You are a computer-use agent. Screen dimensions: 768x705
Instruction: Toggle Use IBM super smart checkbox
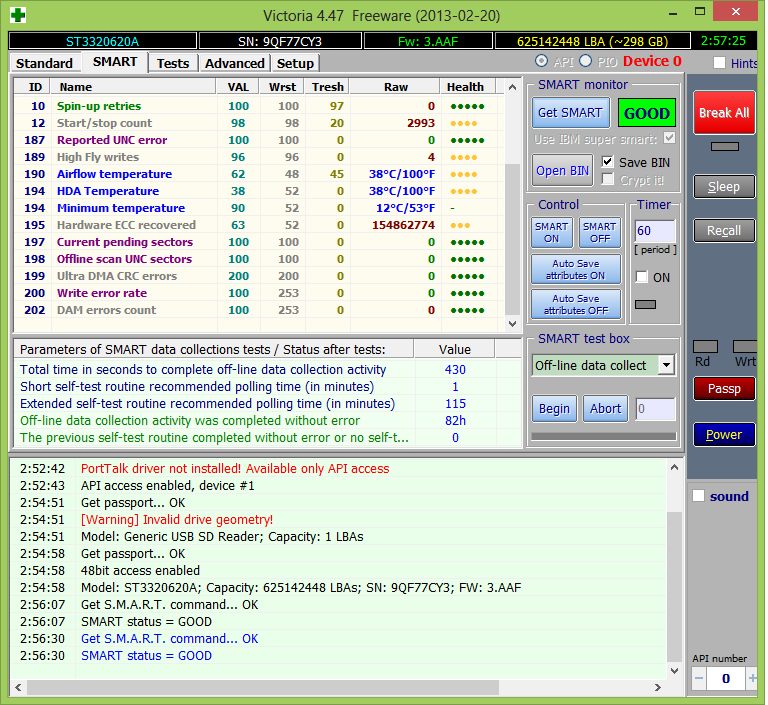tap(669, 138)
